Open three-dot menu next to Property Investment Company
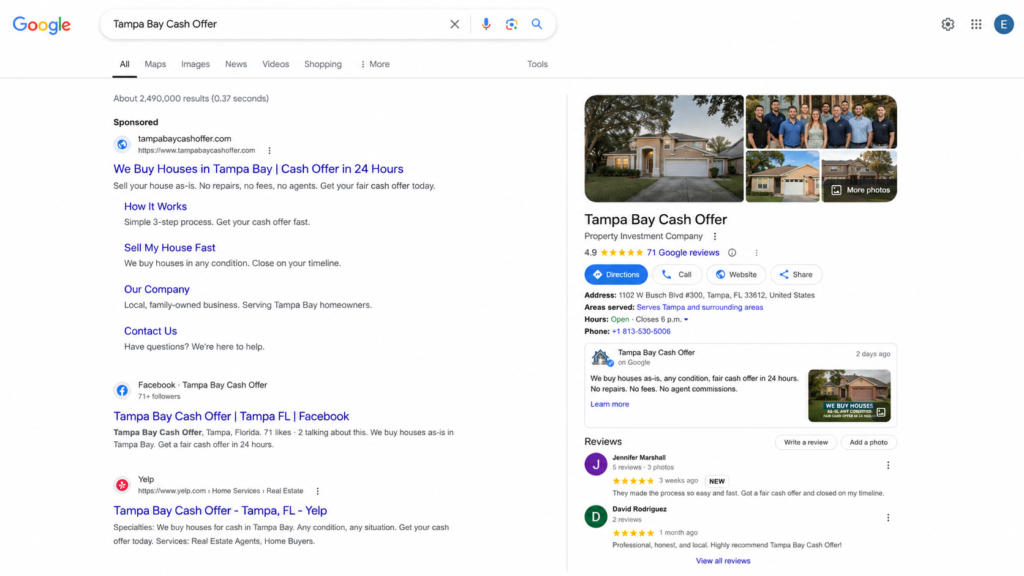This screenshot has height=576, width=1024. coord(714,236)
